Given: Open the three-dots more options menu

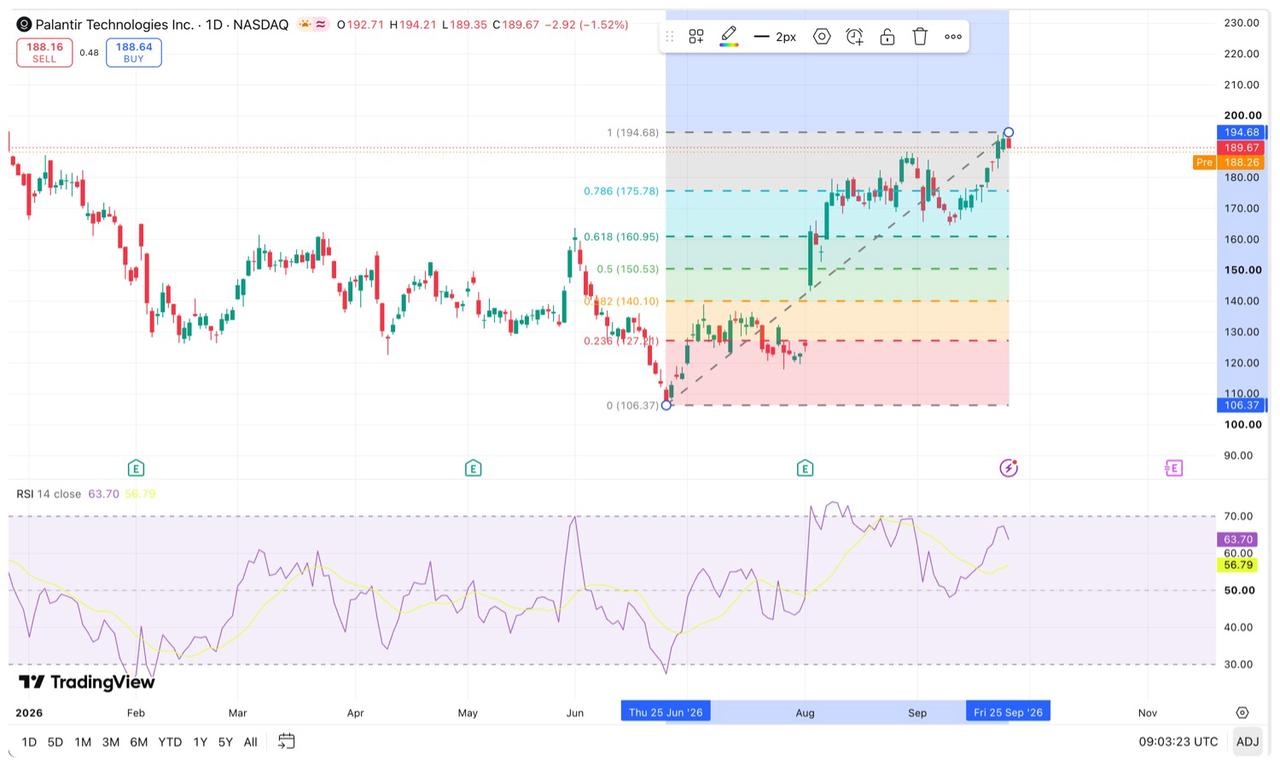Looking at the screenshot, I should [x=953, y=36].
